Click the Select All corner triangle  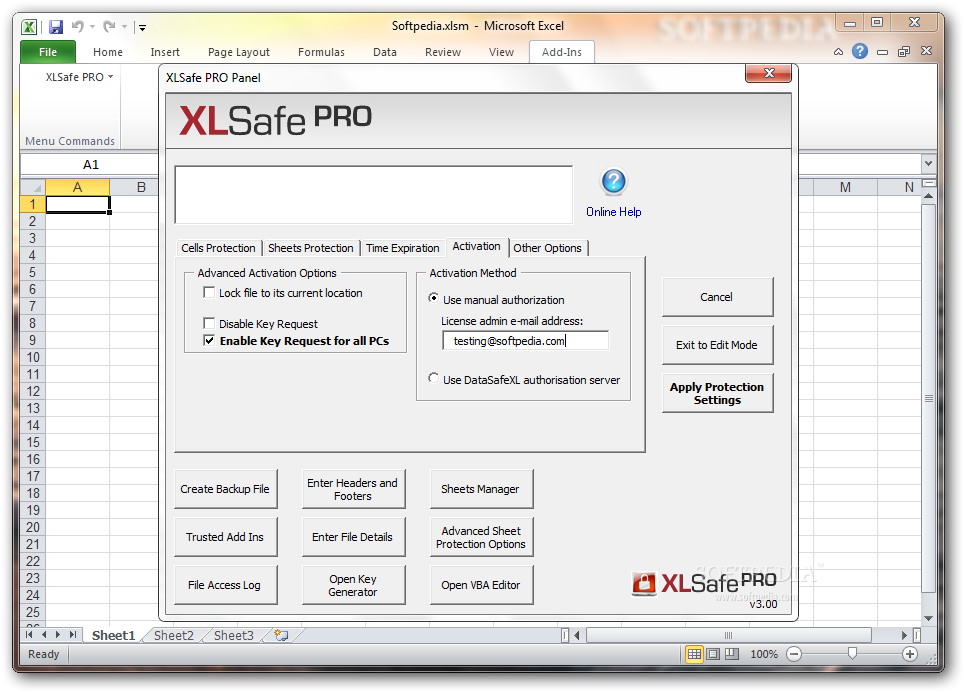pyautogui.click(x=33, y=187)
